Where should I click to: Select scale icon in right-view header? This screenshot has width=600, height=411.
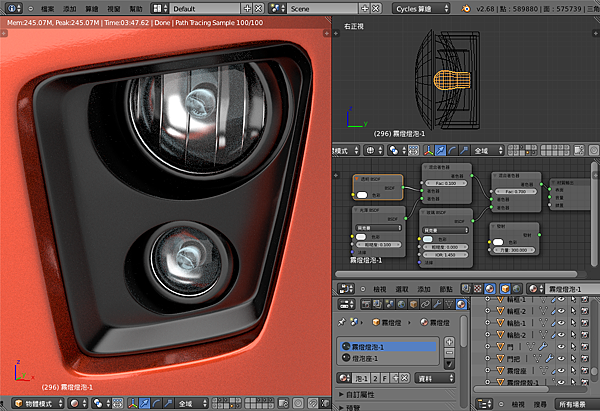point(464,150)
